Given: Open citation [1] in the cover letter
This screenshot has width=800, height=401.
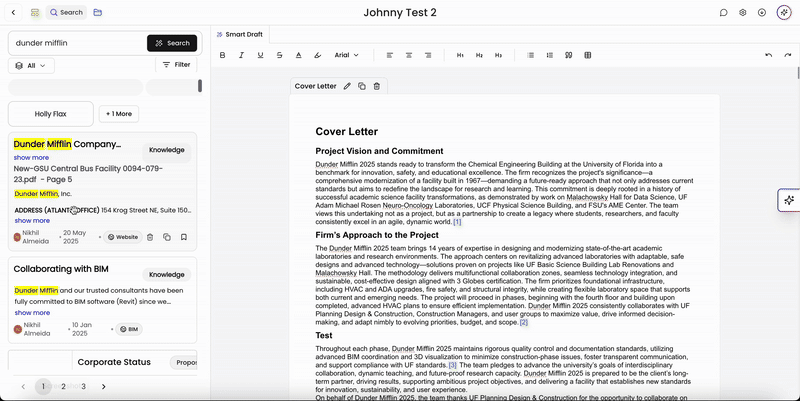Looking at the screenshot, I should pyautogui.click(x=457, y=222).
